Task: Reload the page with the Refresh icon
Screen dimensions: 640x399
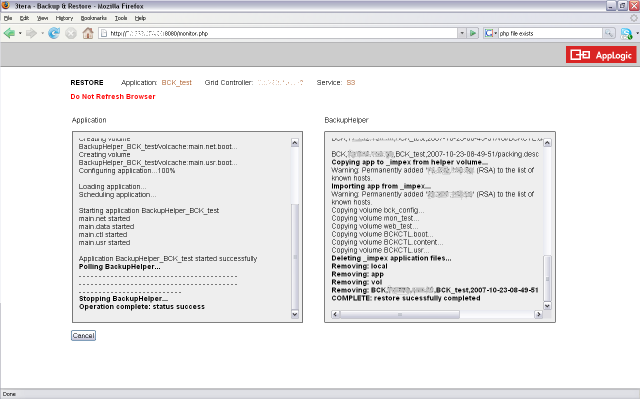Action: pos(54,33)
